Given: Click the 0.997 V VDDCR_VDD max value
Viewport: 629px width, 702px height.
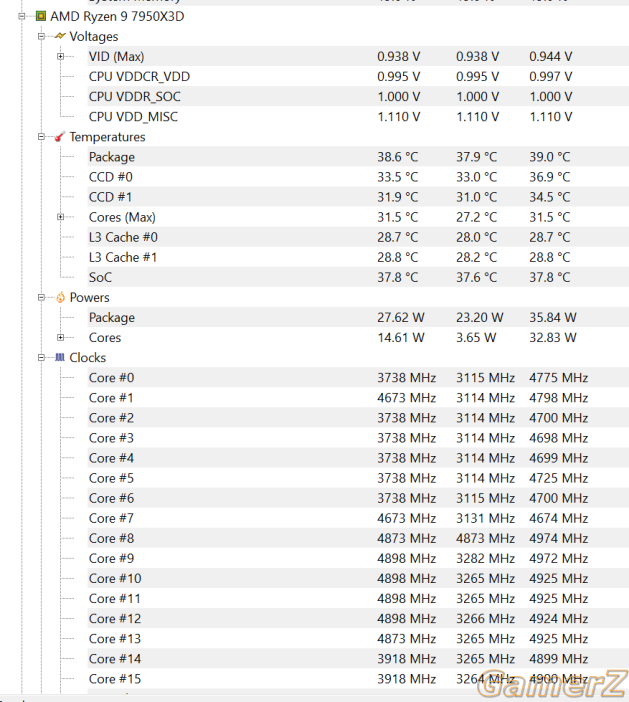Looking at the screenshot, I should (x=551, y=77).
